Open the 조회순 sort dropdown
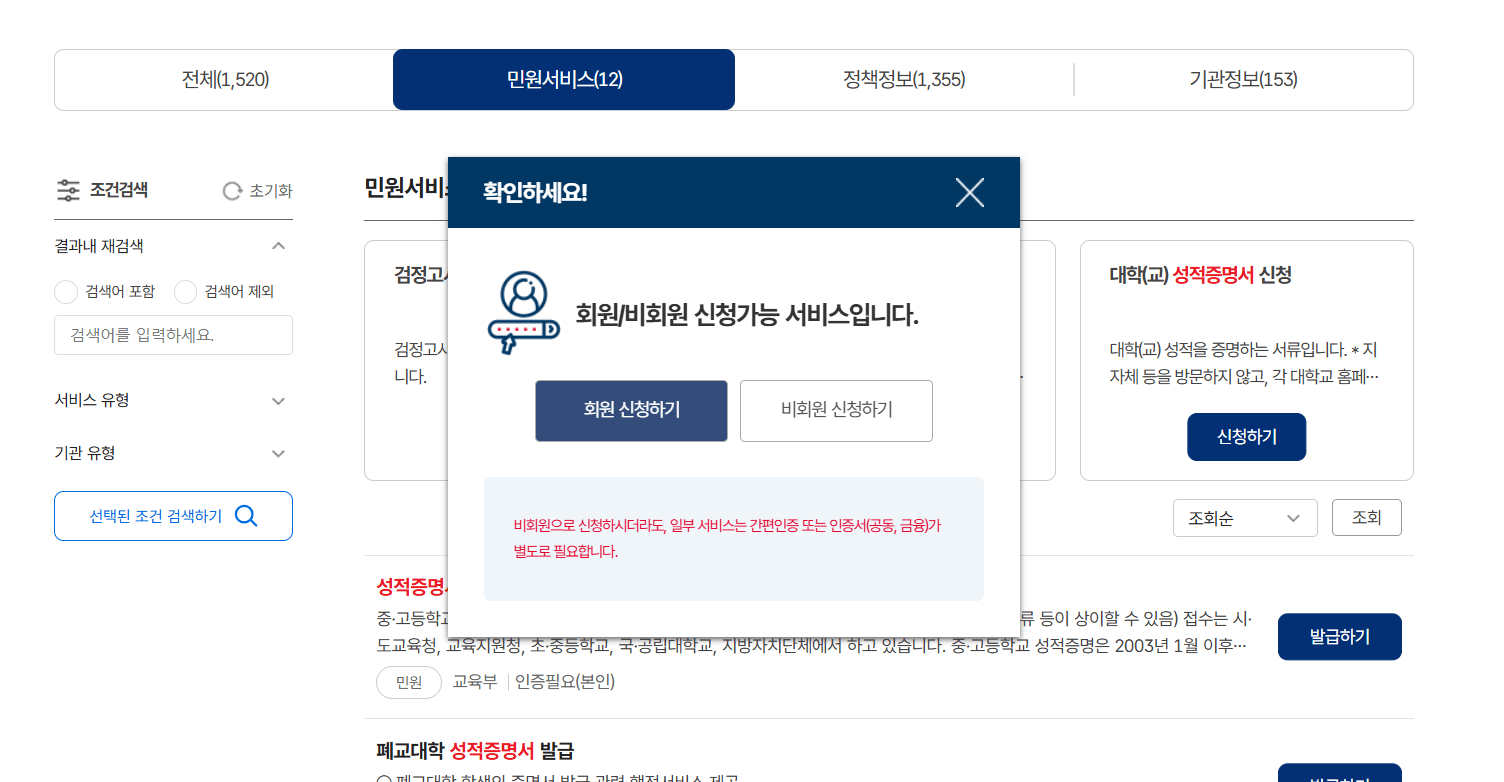 pos(1245,517)
